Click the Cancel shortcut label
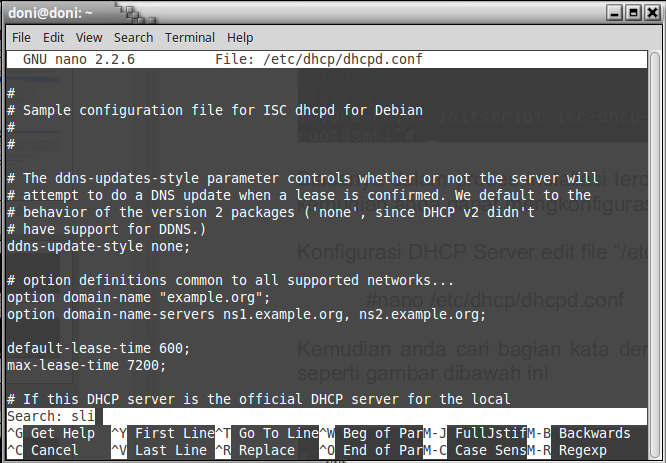This screenshot has width=666, height=463. pyautogui.click(x=54, y=450)
